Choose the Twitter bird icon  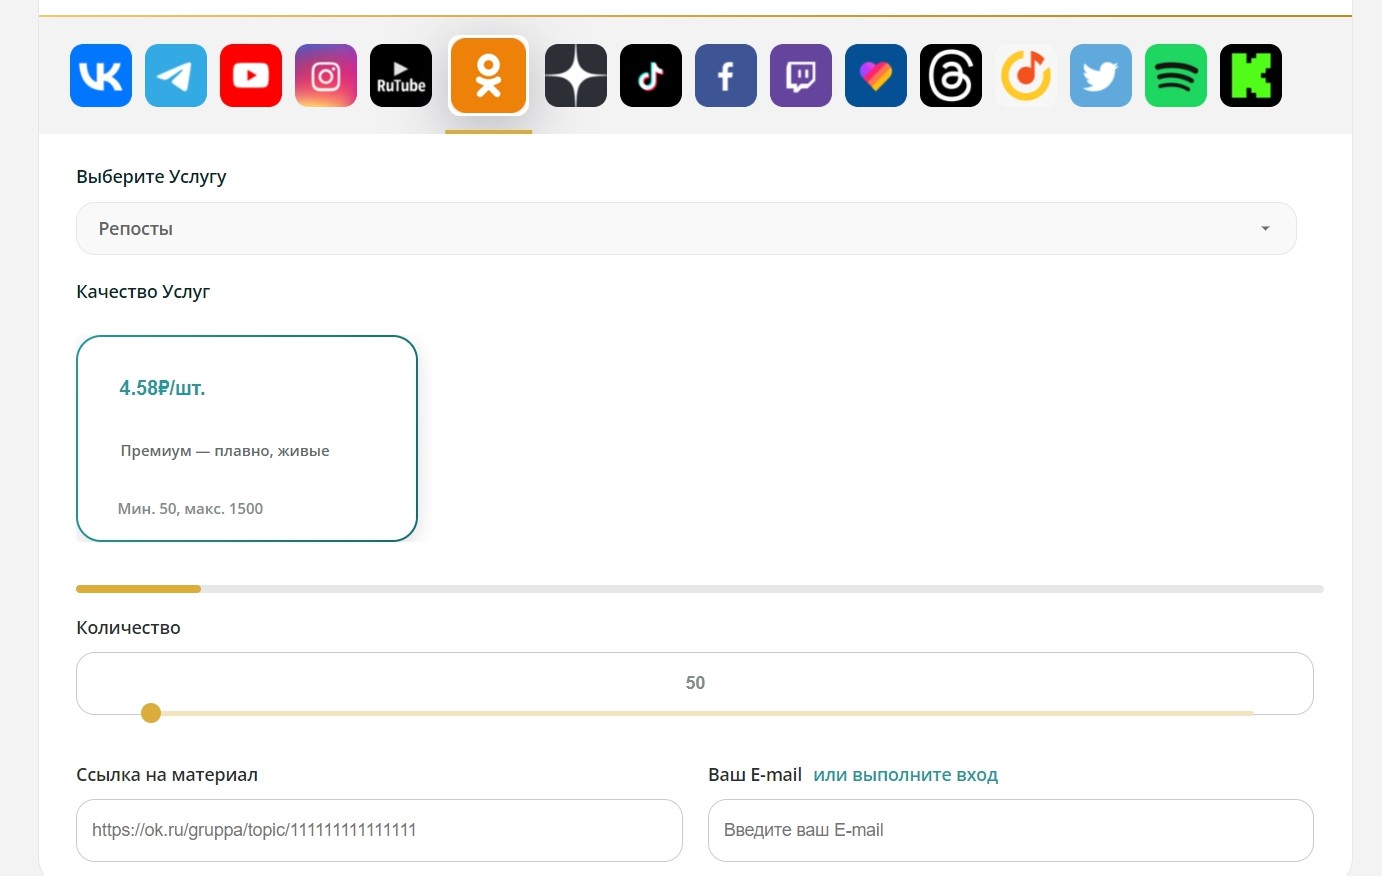tap(1101, 75)
